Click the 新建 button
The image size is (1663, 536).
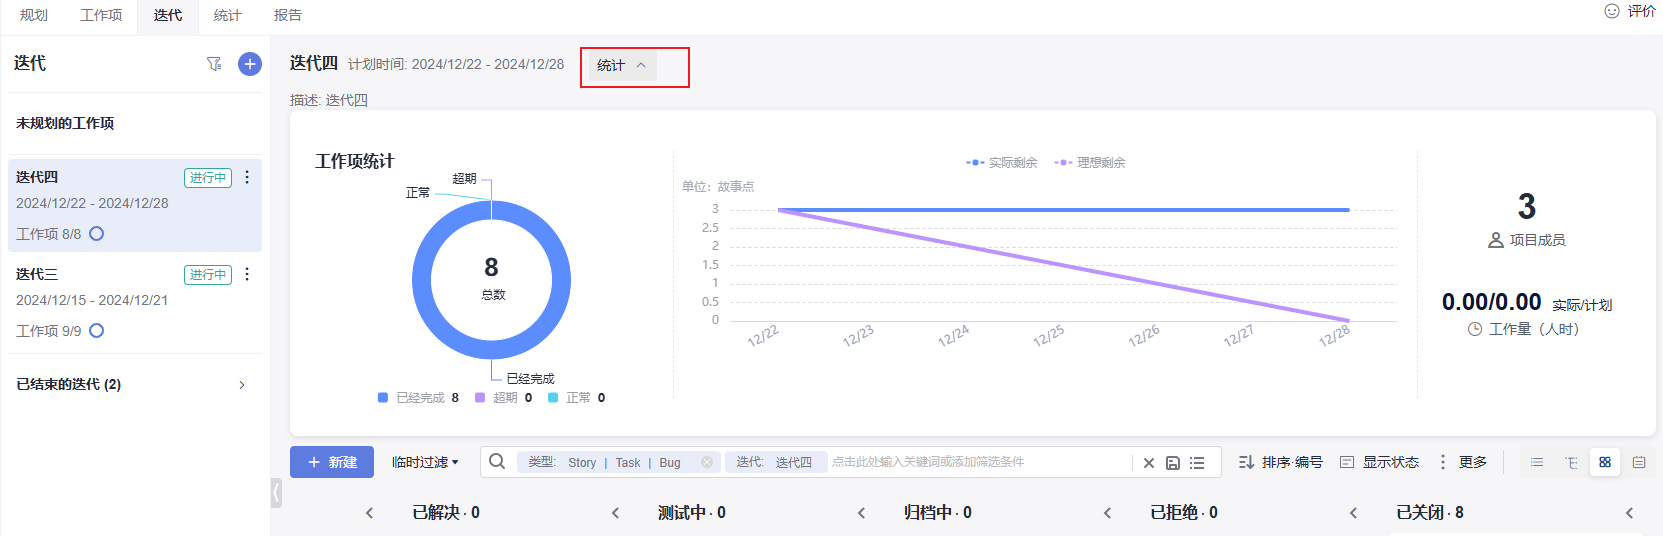(332, 462)
